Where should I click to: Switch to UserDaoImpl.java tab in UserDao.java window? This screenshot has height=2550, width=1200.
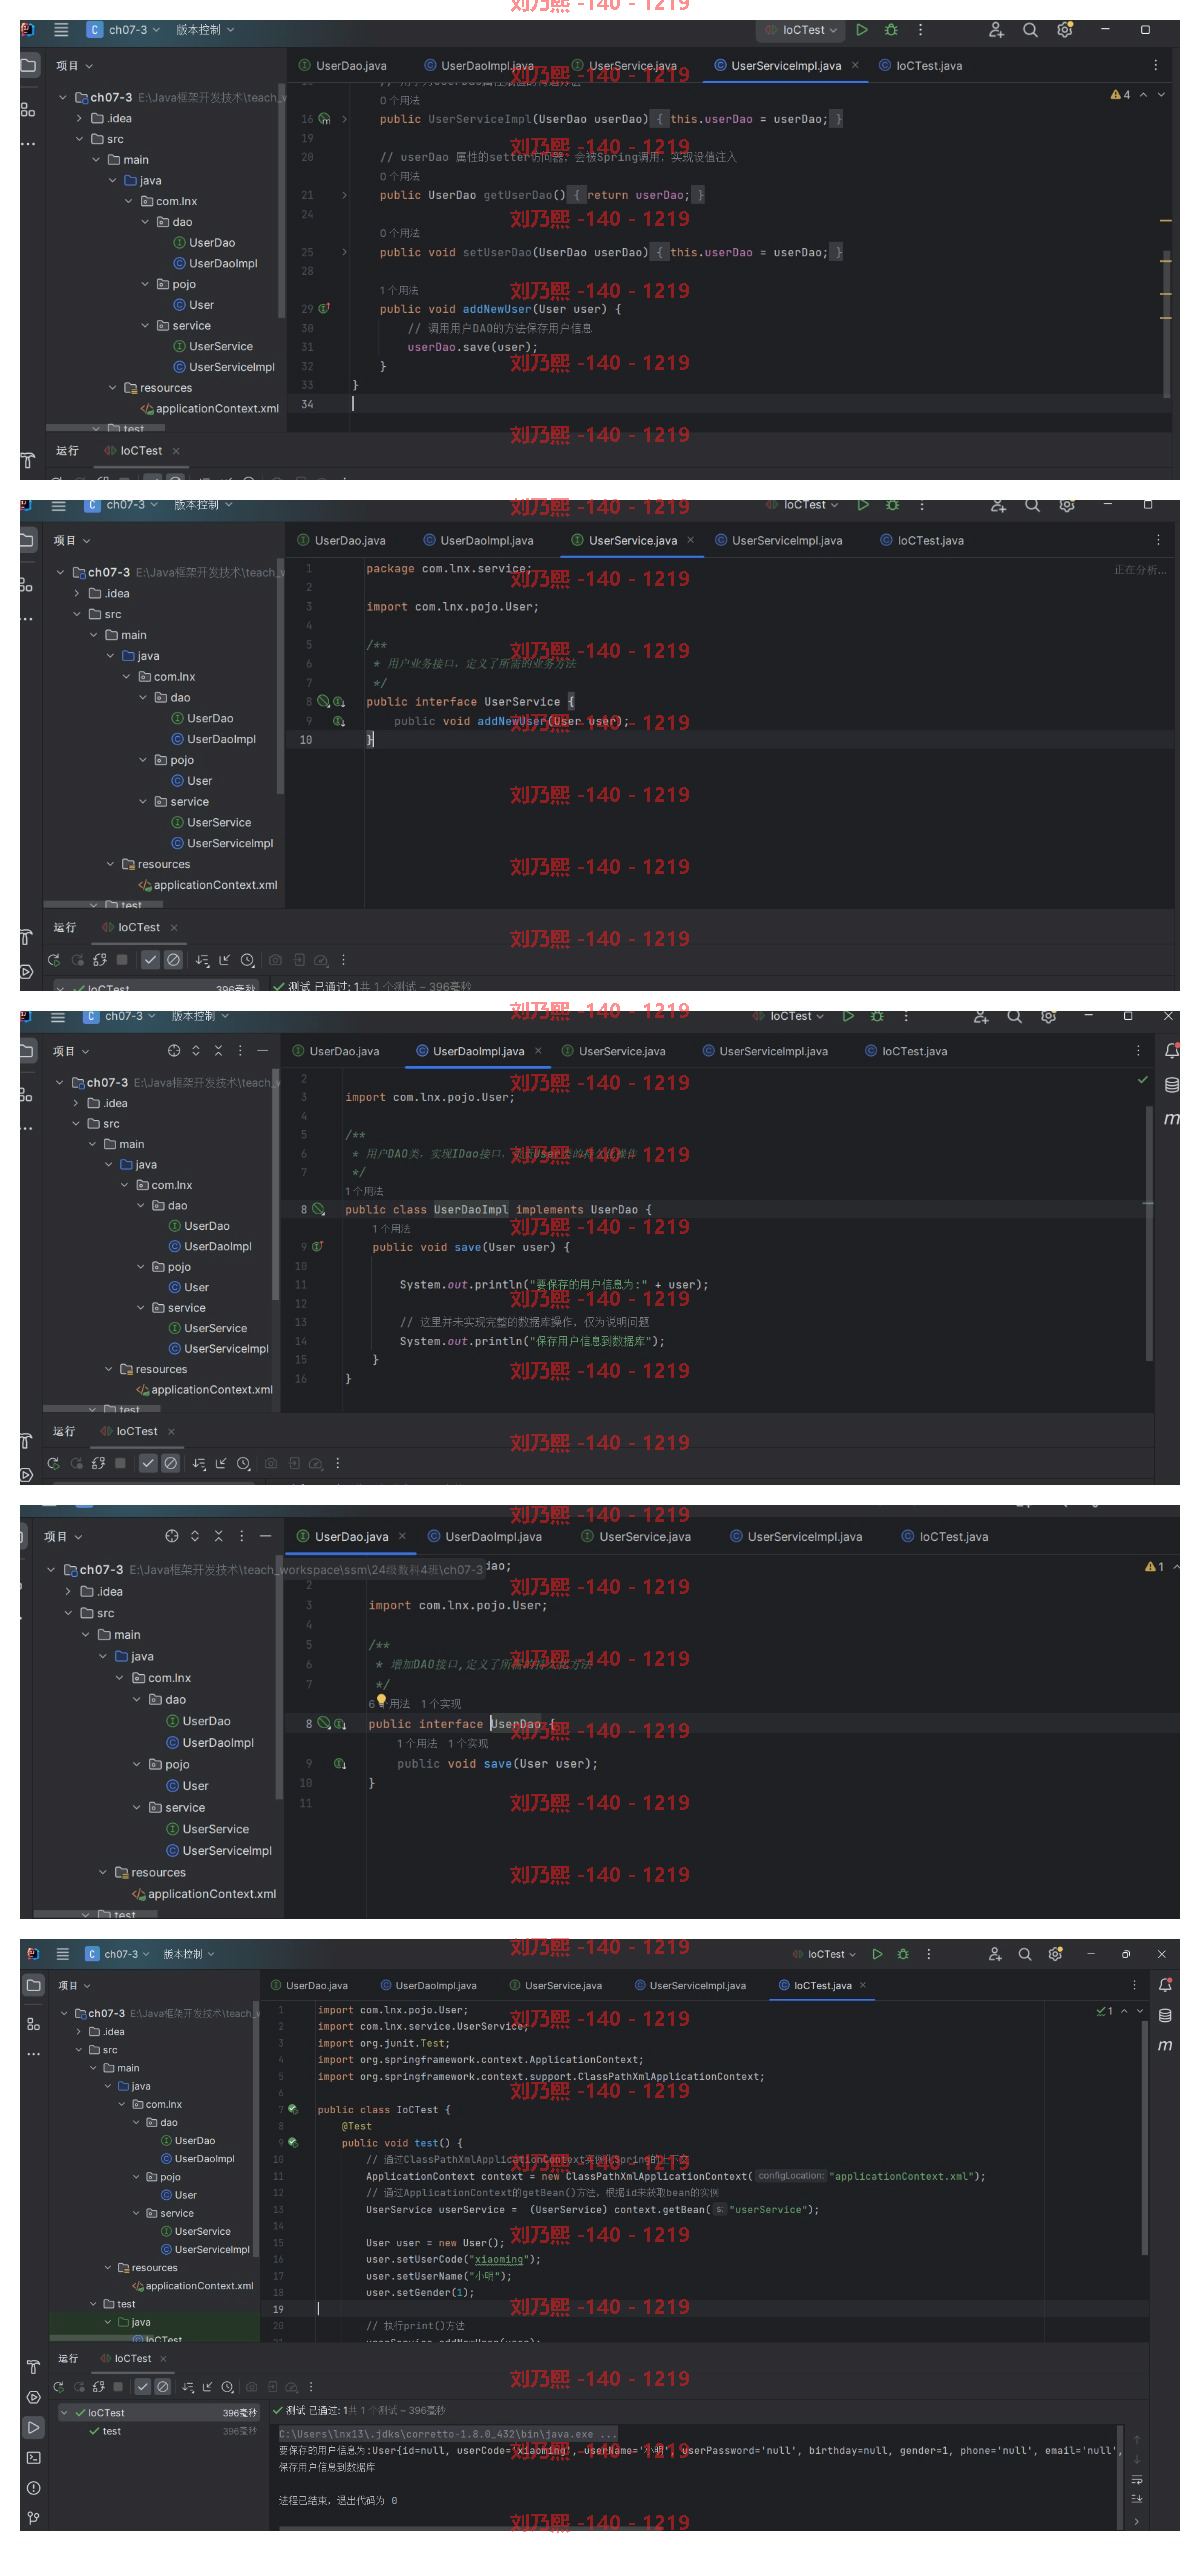pos(485,1537)
